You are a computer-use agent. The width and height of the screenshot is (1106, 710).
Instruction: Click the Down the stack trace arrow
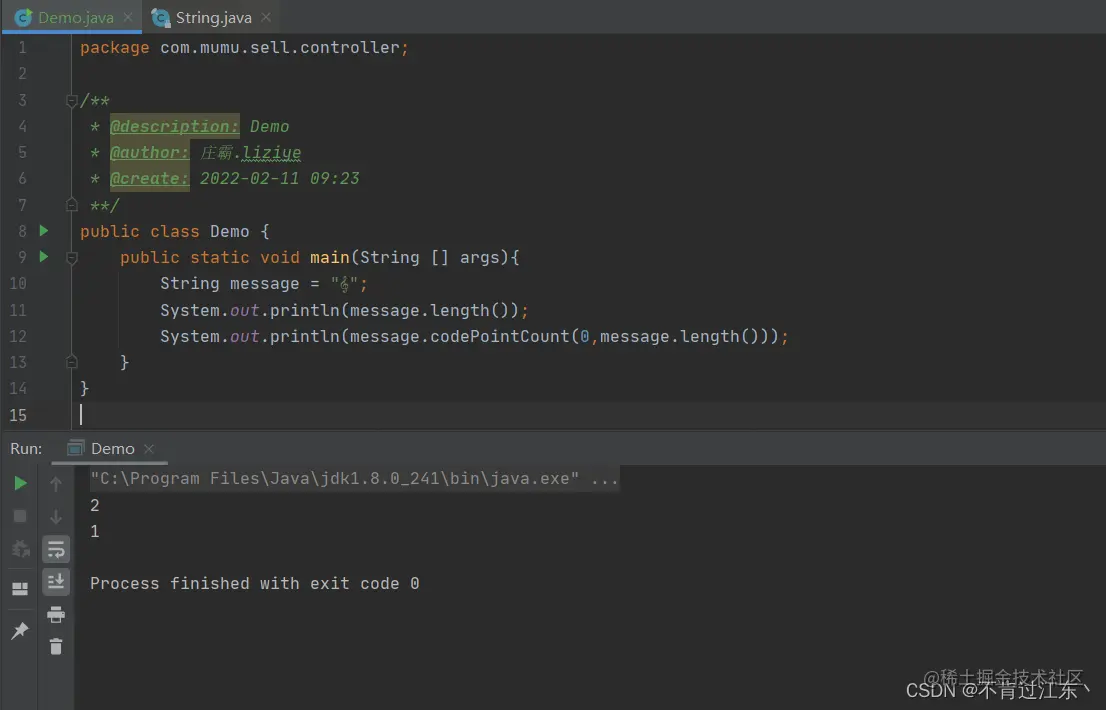[56, 517]
